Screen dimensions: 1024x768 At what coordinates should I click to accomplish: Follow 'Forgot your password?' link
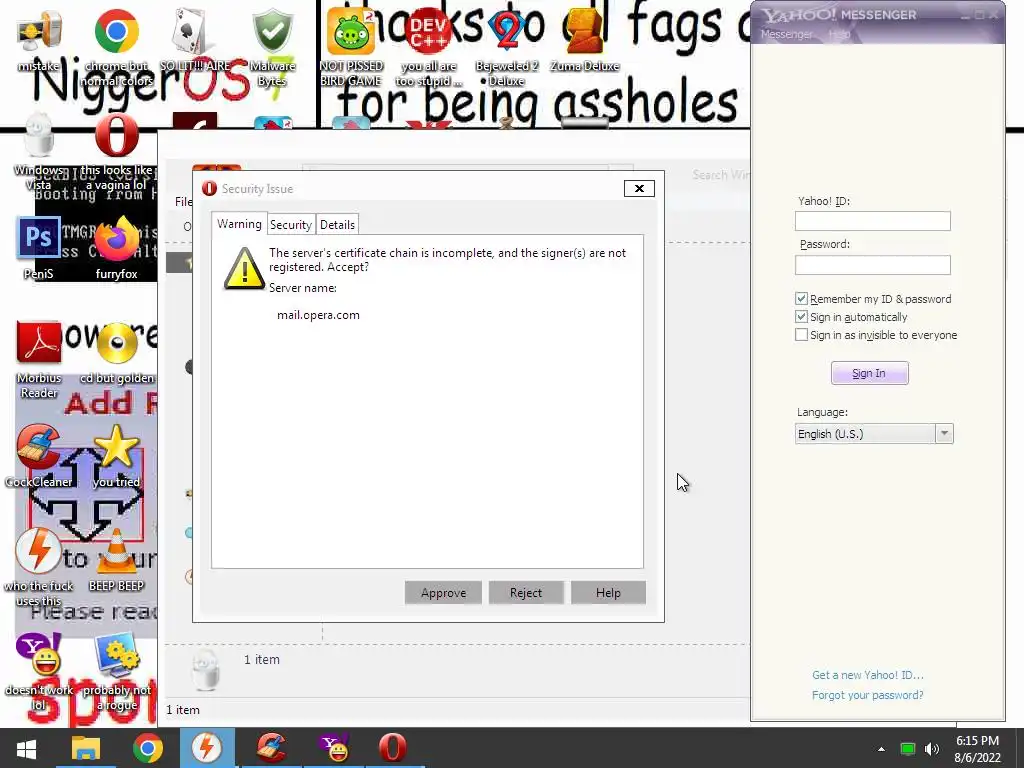(x=867, y=695)
